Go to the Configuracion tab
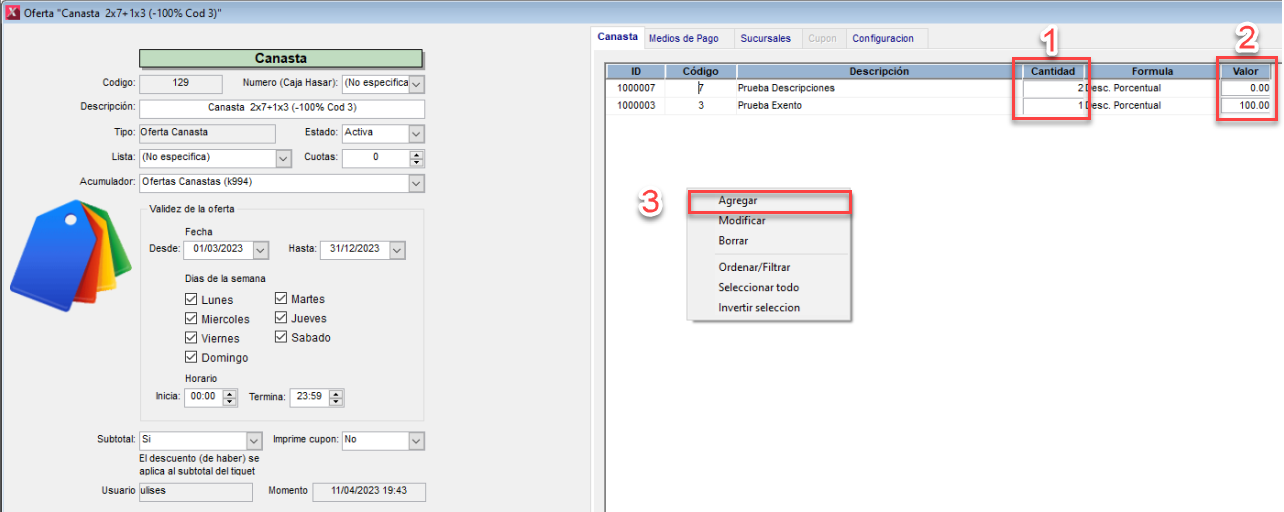The image size is (1284, 512). (x=883, y=38)
